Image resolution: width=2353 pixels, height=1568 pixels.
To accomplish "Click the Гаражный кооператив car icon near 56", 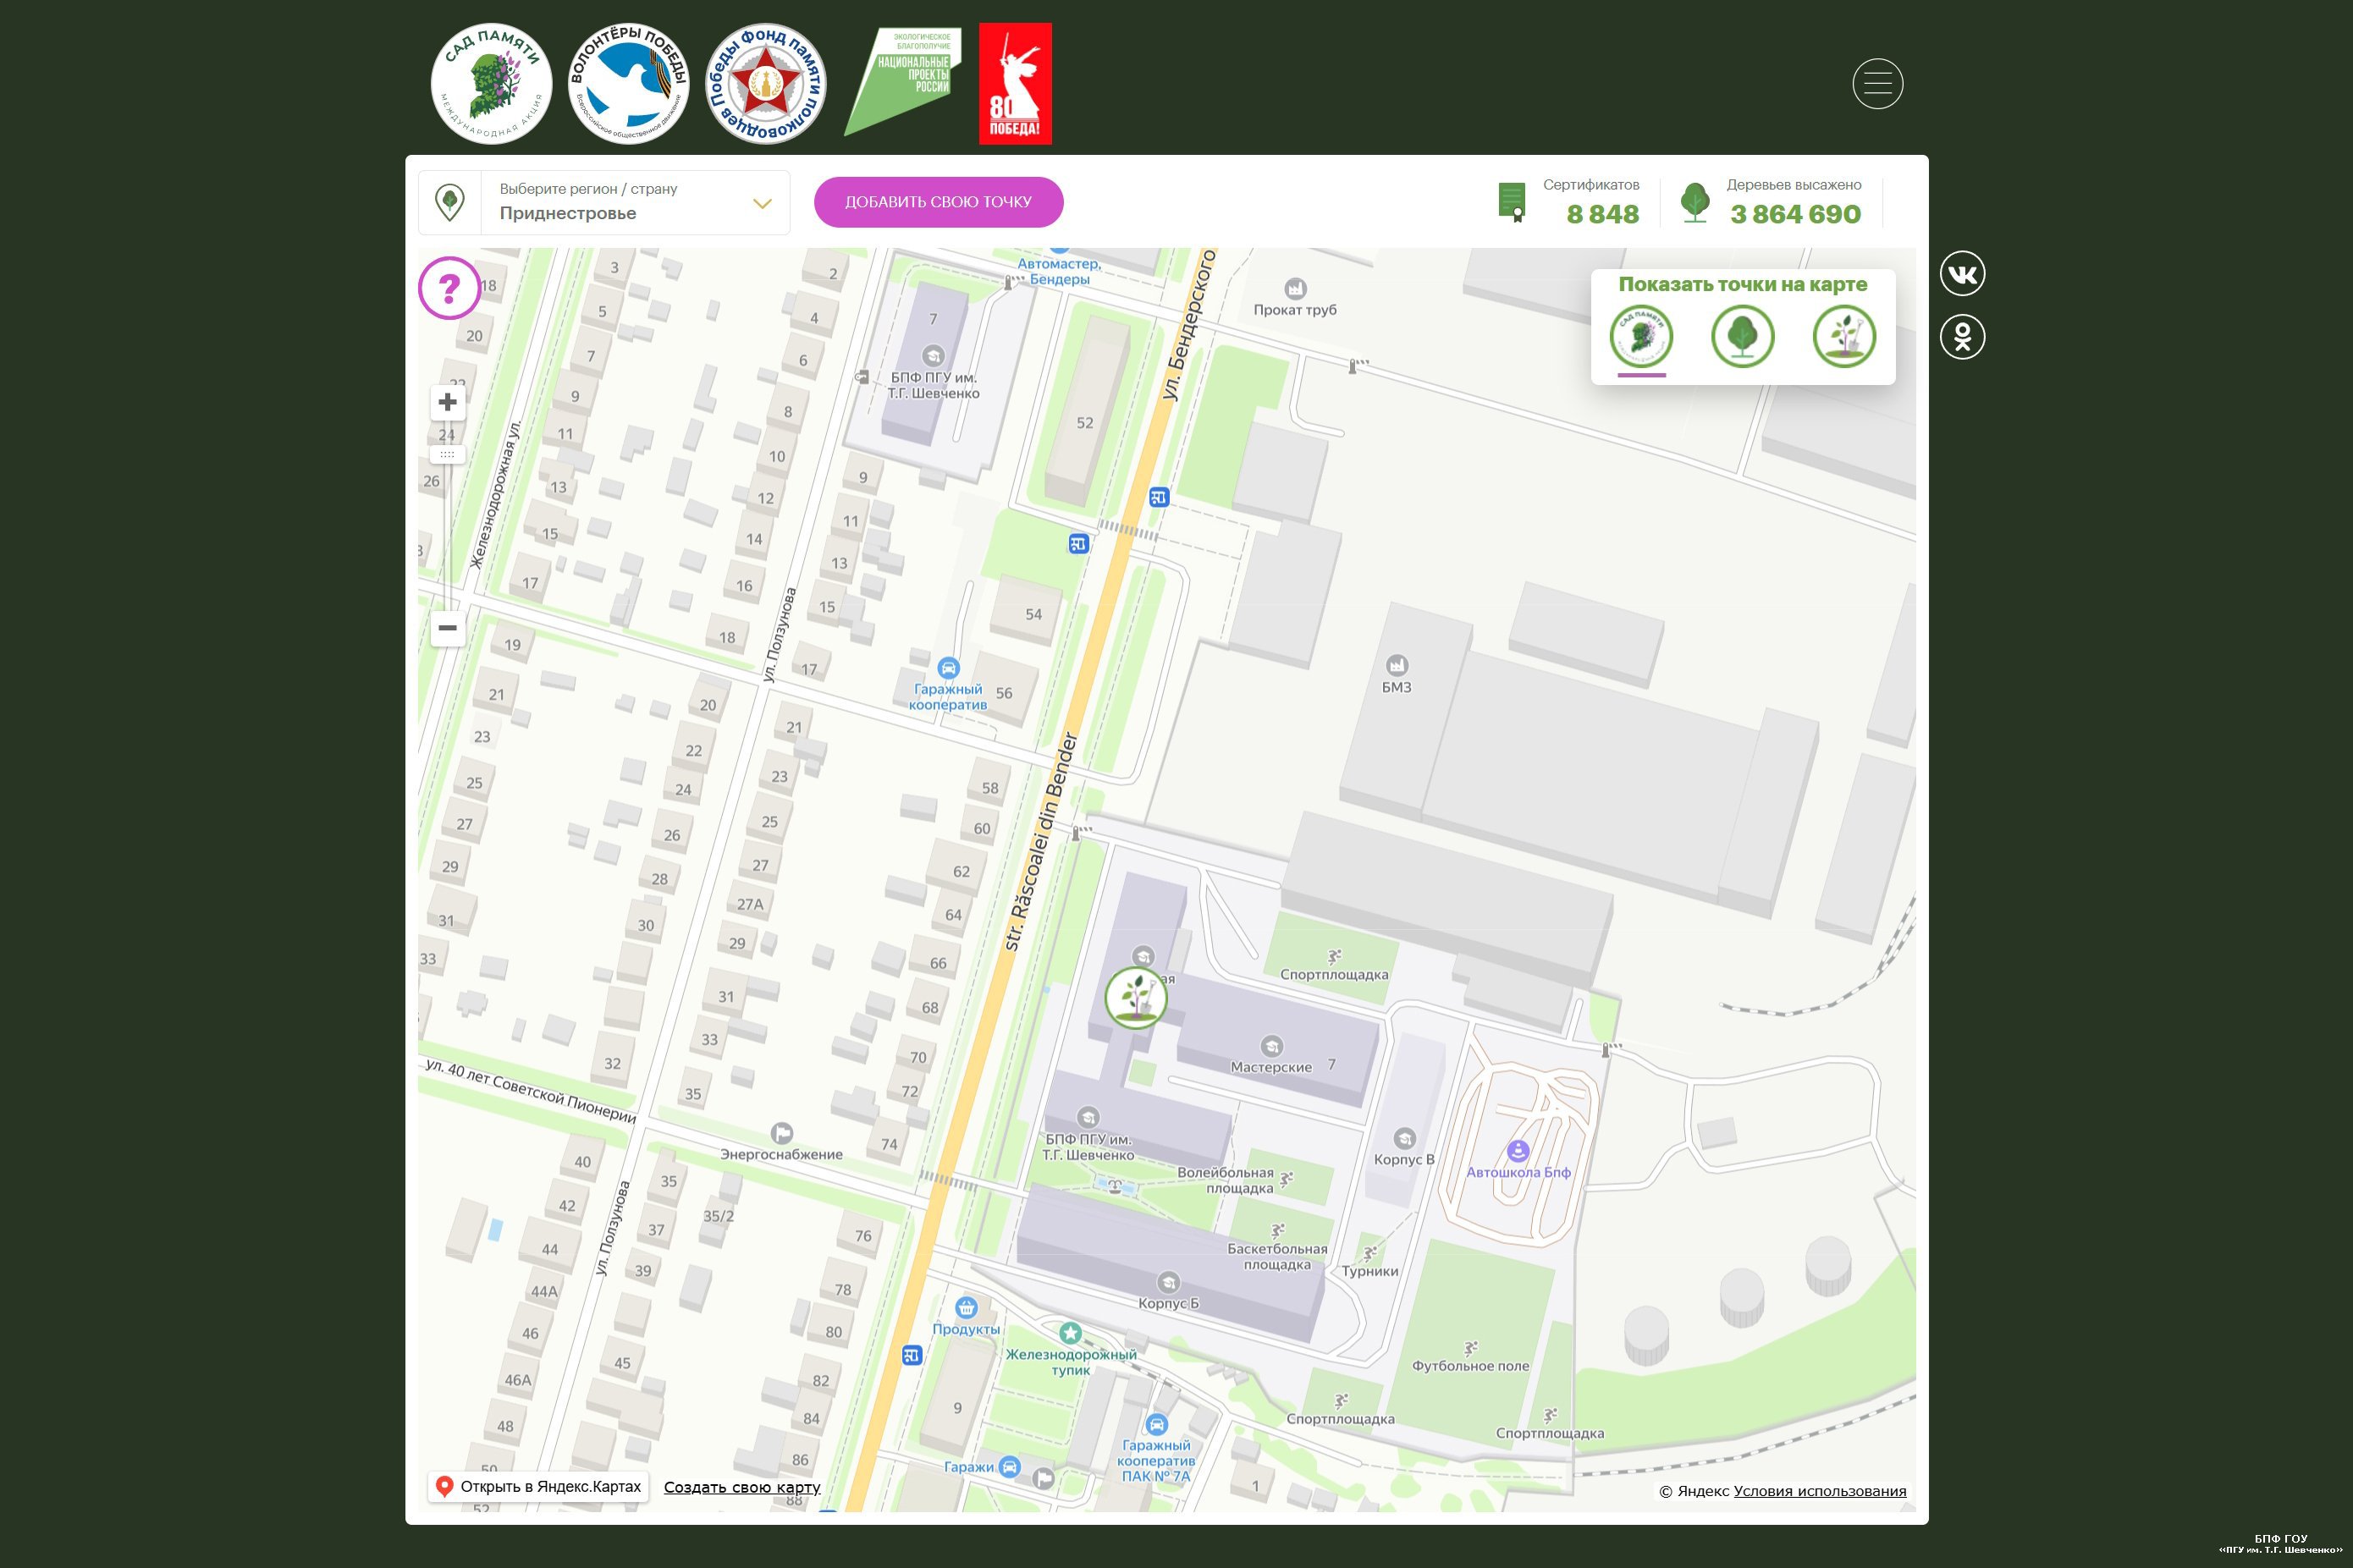I will pyautogui.click(x=948, y=668).
